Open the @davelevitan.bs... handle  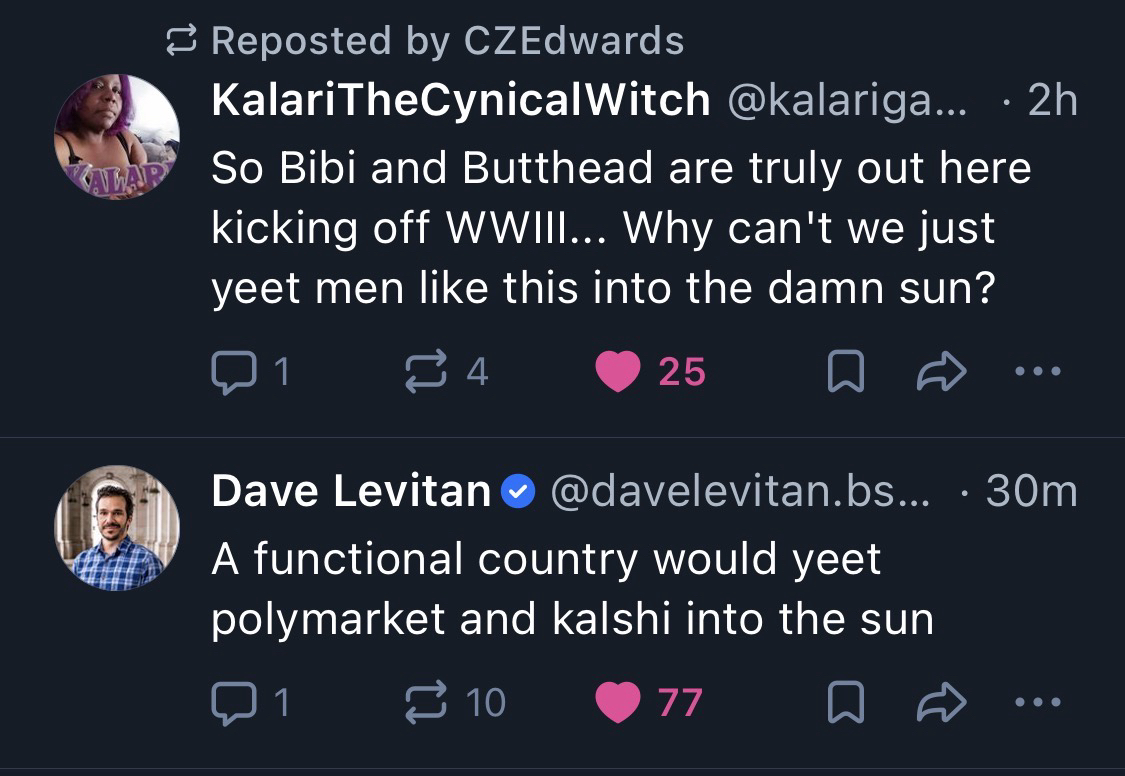tap(740, 491)
